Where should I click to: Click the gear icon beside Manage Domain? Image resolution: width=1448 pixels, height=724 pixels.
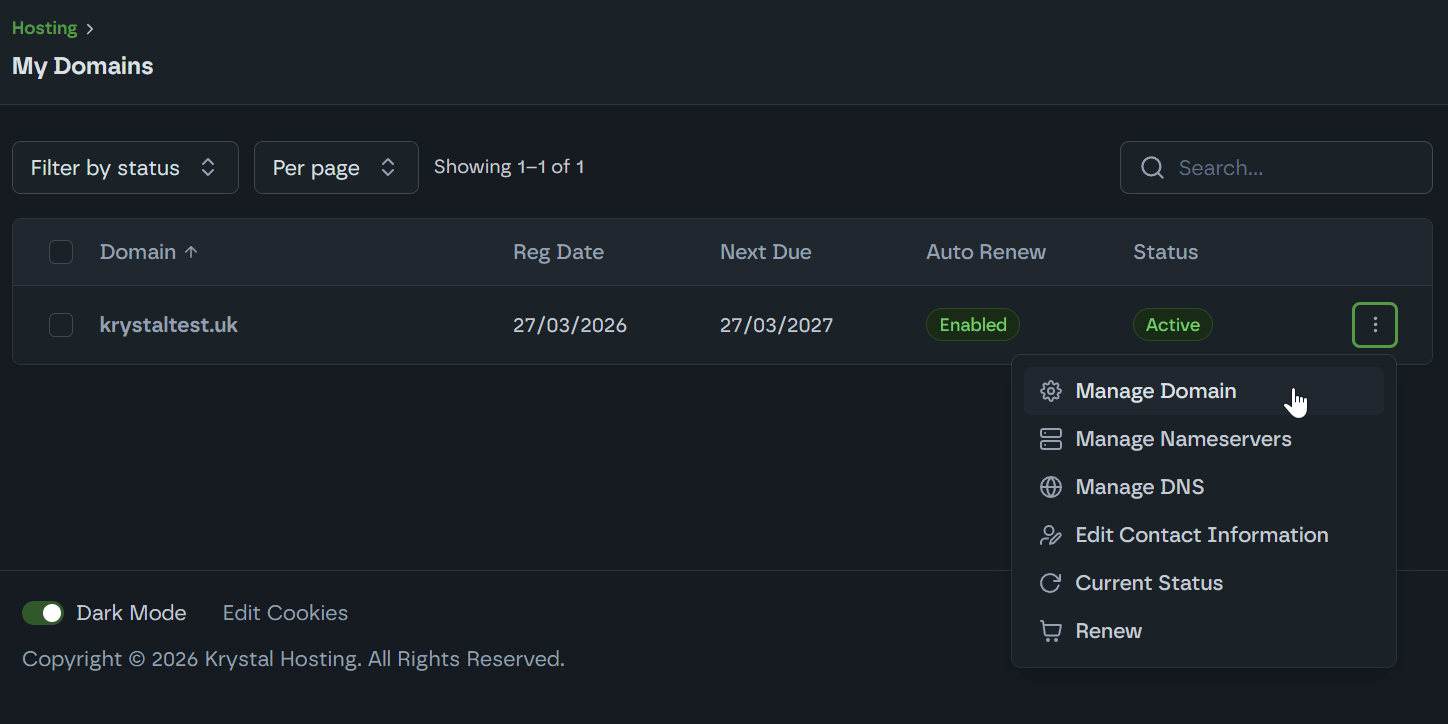tap(1050, 391)
